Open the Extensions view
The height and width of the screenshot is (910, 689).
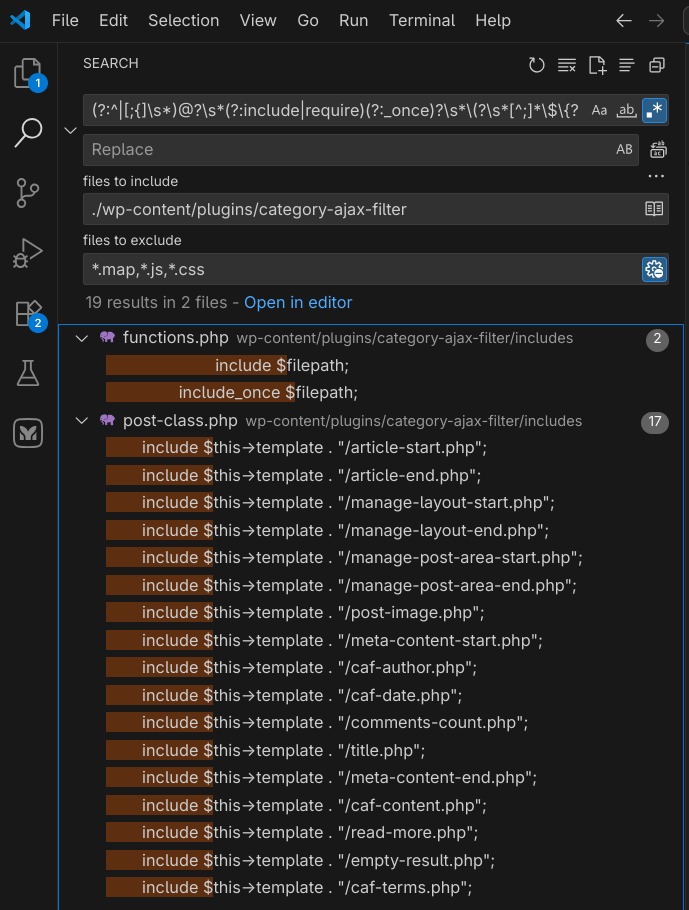[x=28, y=313]
